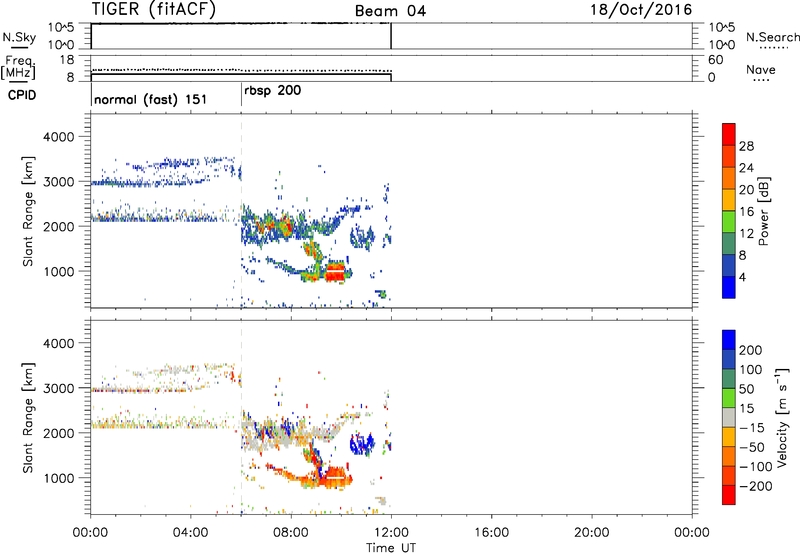
Task: Click the 28 label on Power color bar
Action: (746, 146)
